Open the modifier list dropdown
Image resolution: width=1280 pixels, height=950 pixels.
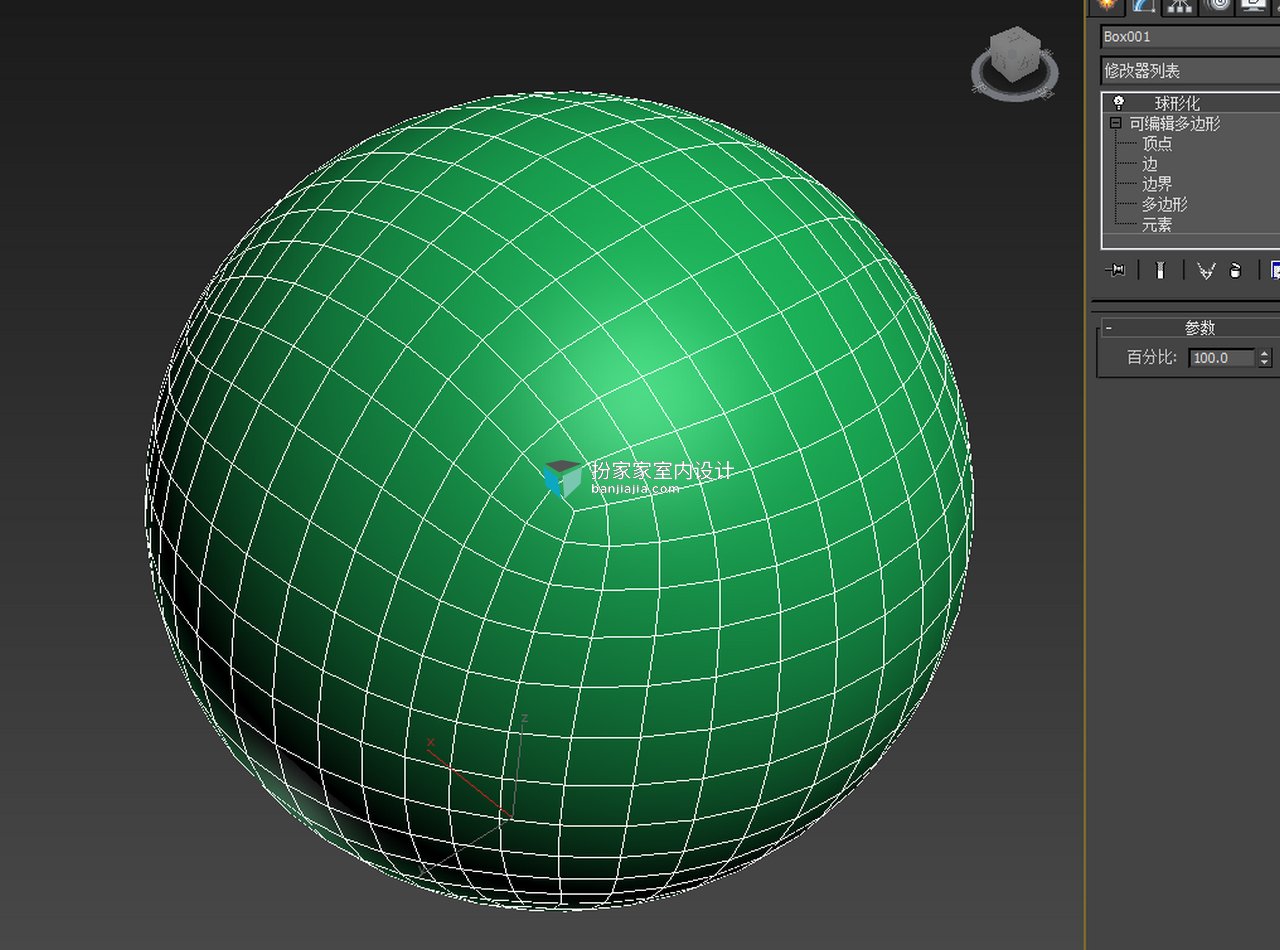click(1190, 71)
